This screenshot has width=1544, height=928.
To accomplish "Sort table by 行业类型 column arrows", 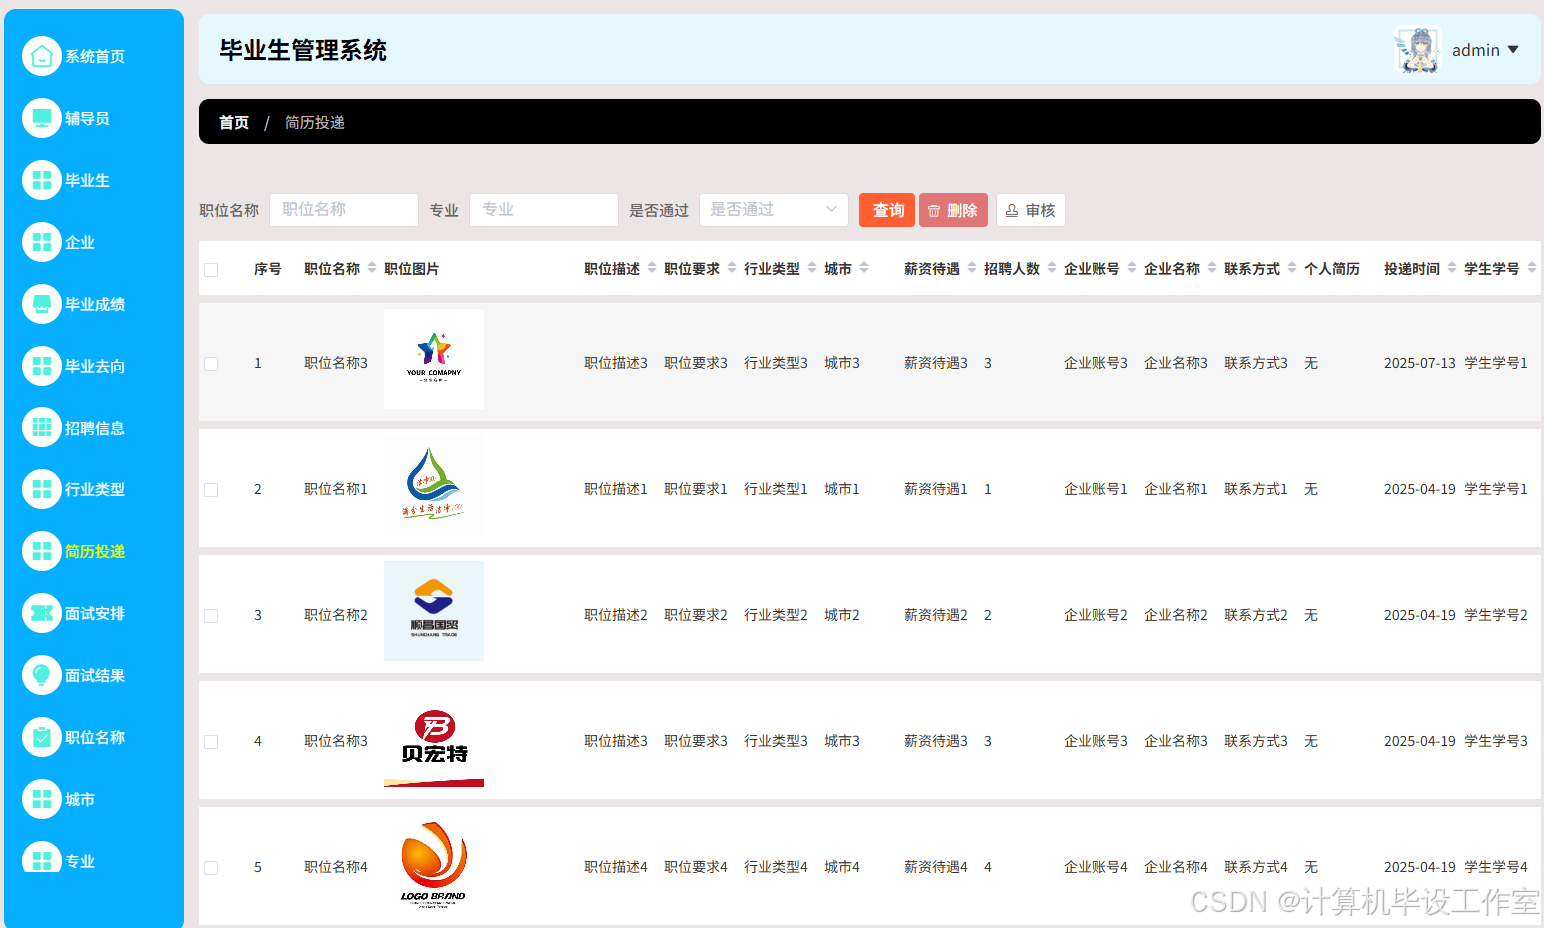I will (812, 268).
